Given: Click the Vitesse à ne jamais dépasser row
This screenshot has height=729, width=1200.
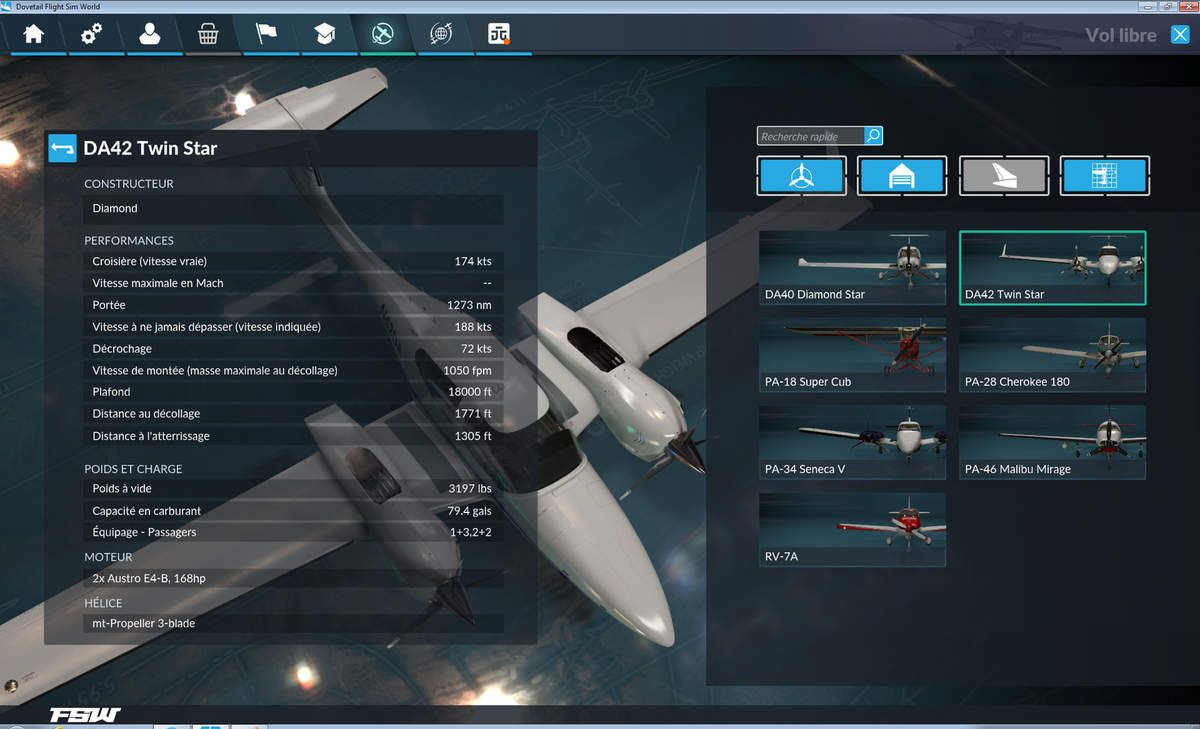Looking at the screenshot, I should (293, 327).
